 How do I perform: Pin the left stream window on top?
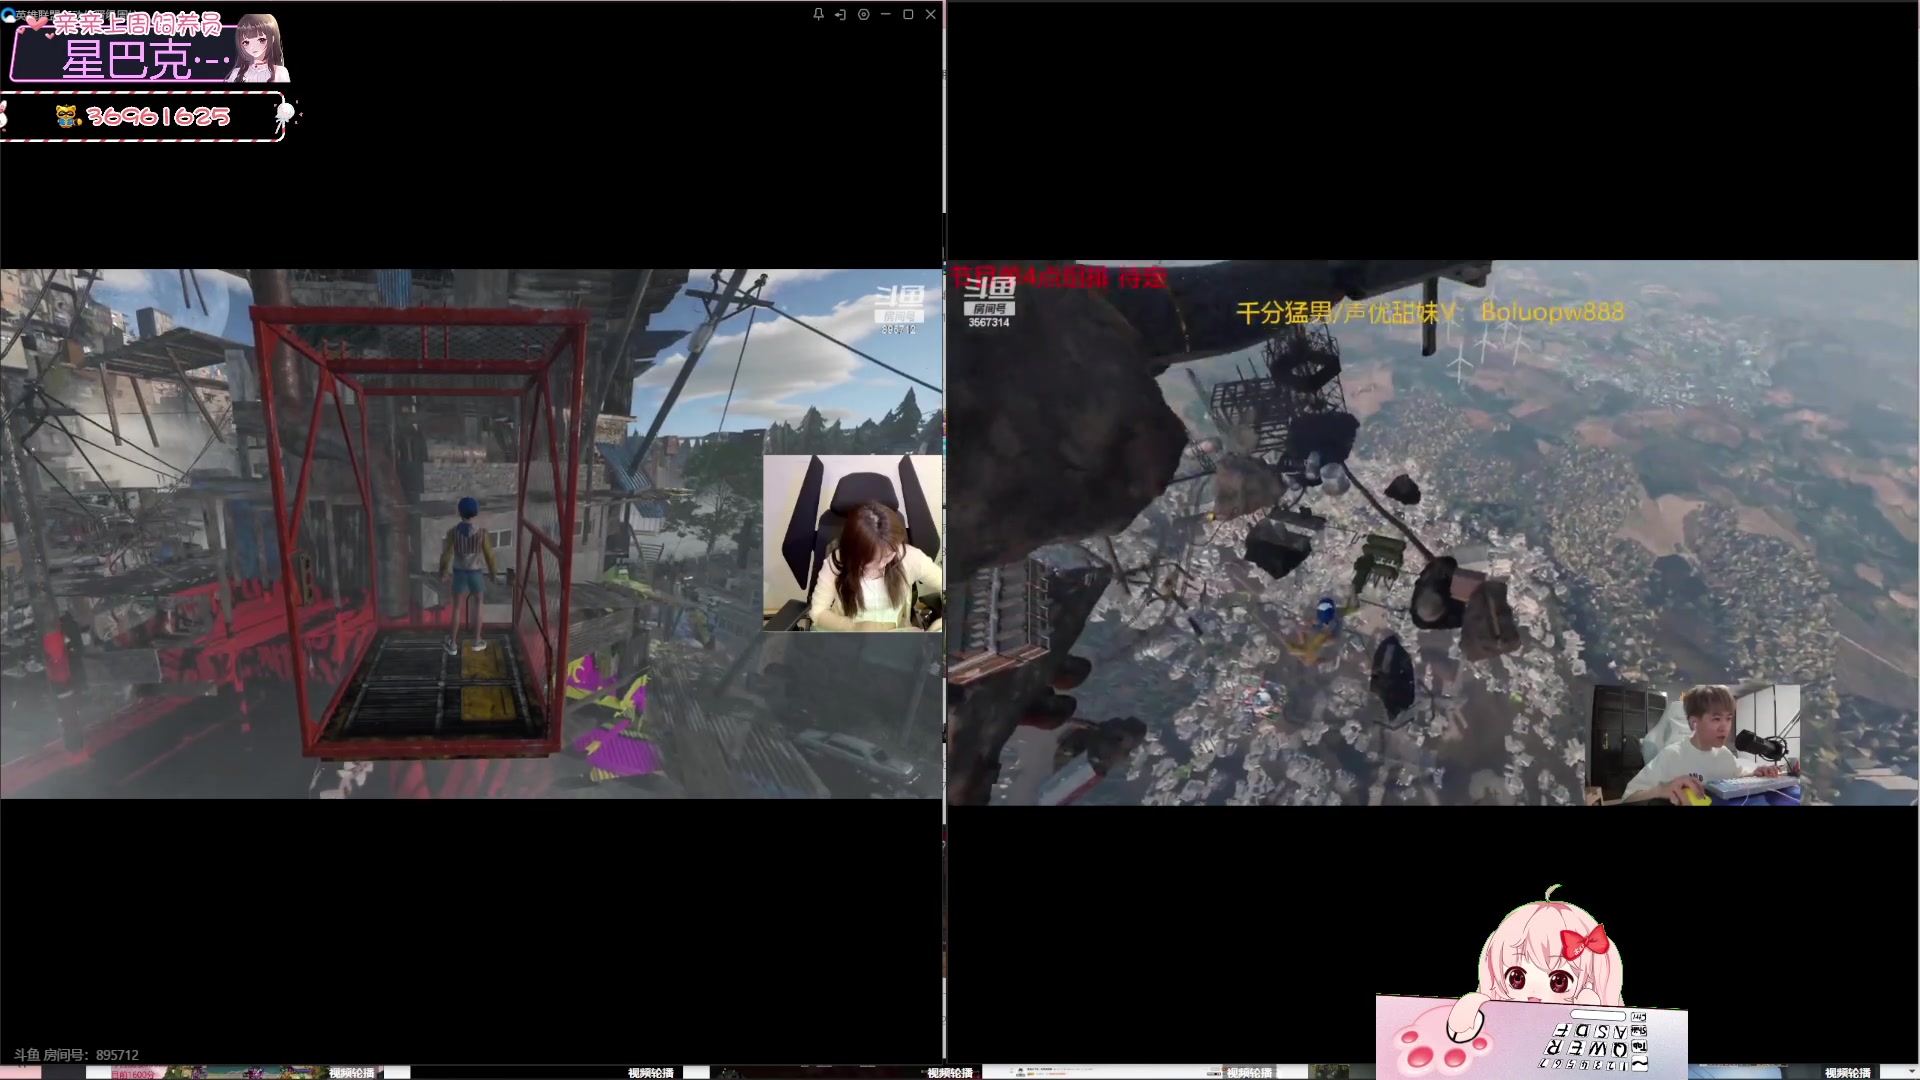click(818, 14)
